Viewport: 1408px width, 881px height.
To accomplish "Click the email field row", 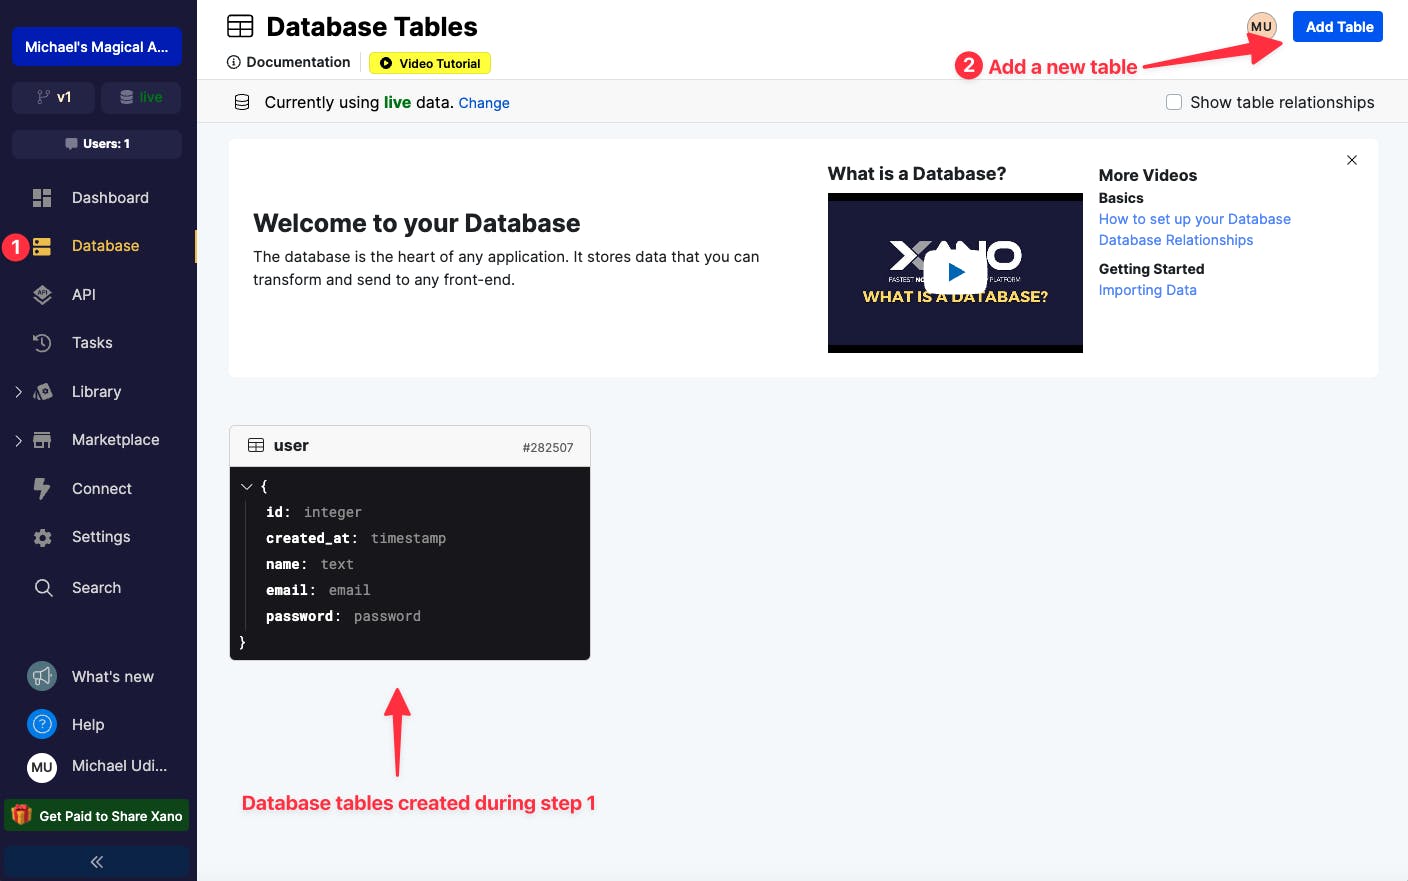I will coord(318,590).
